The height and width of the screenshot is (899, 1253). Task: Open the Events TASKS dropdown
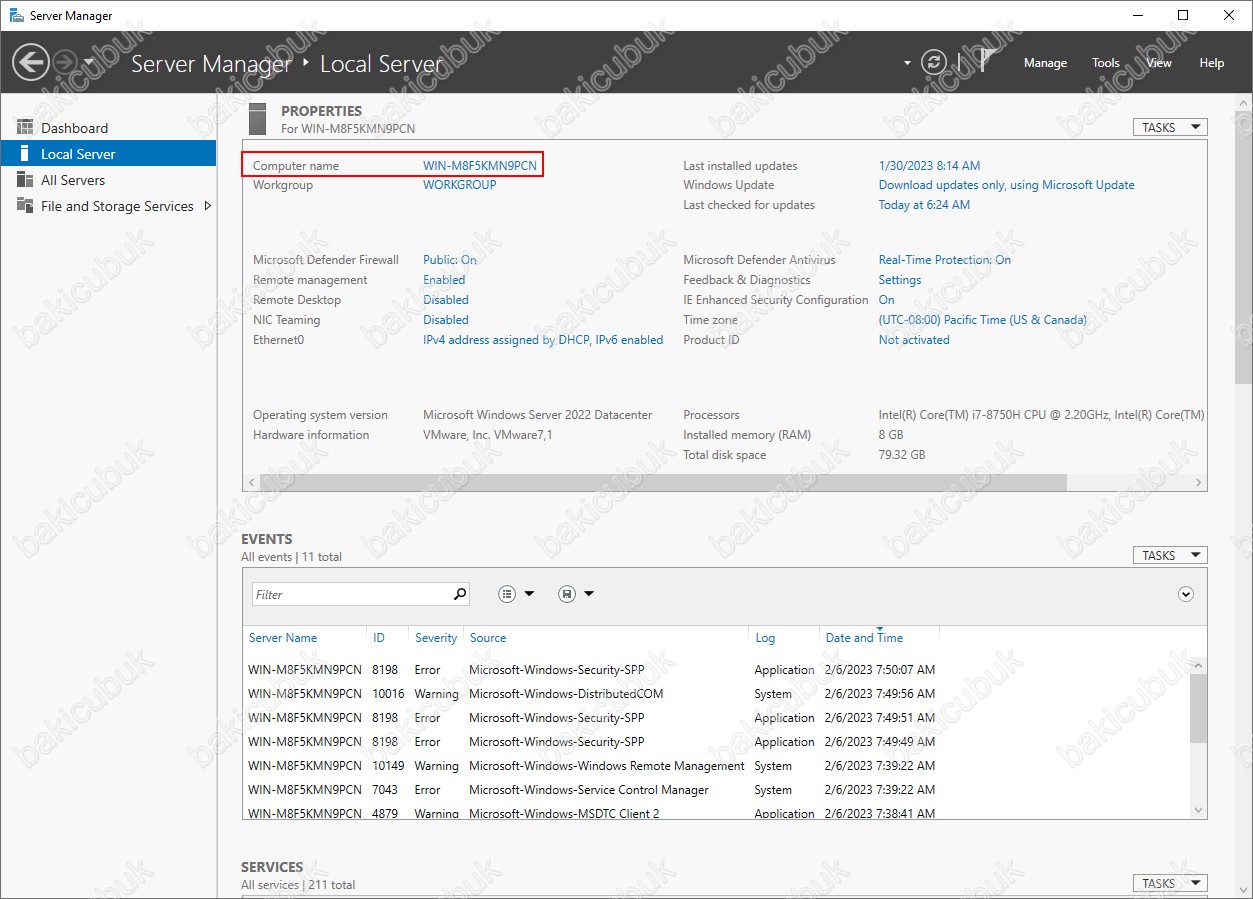tap(1170, 555)
